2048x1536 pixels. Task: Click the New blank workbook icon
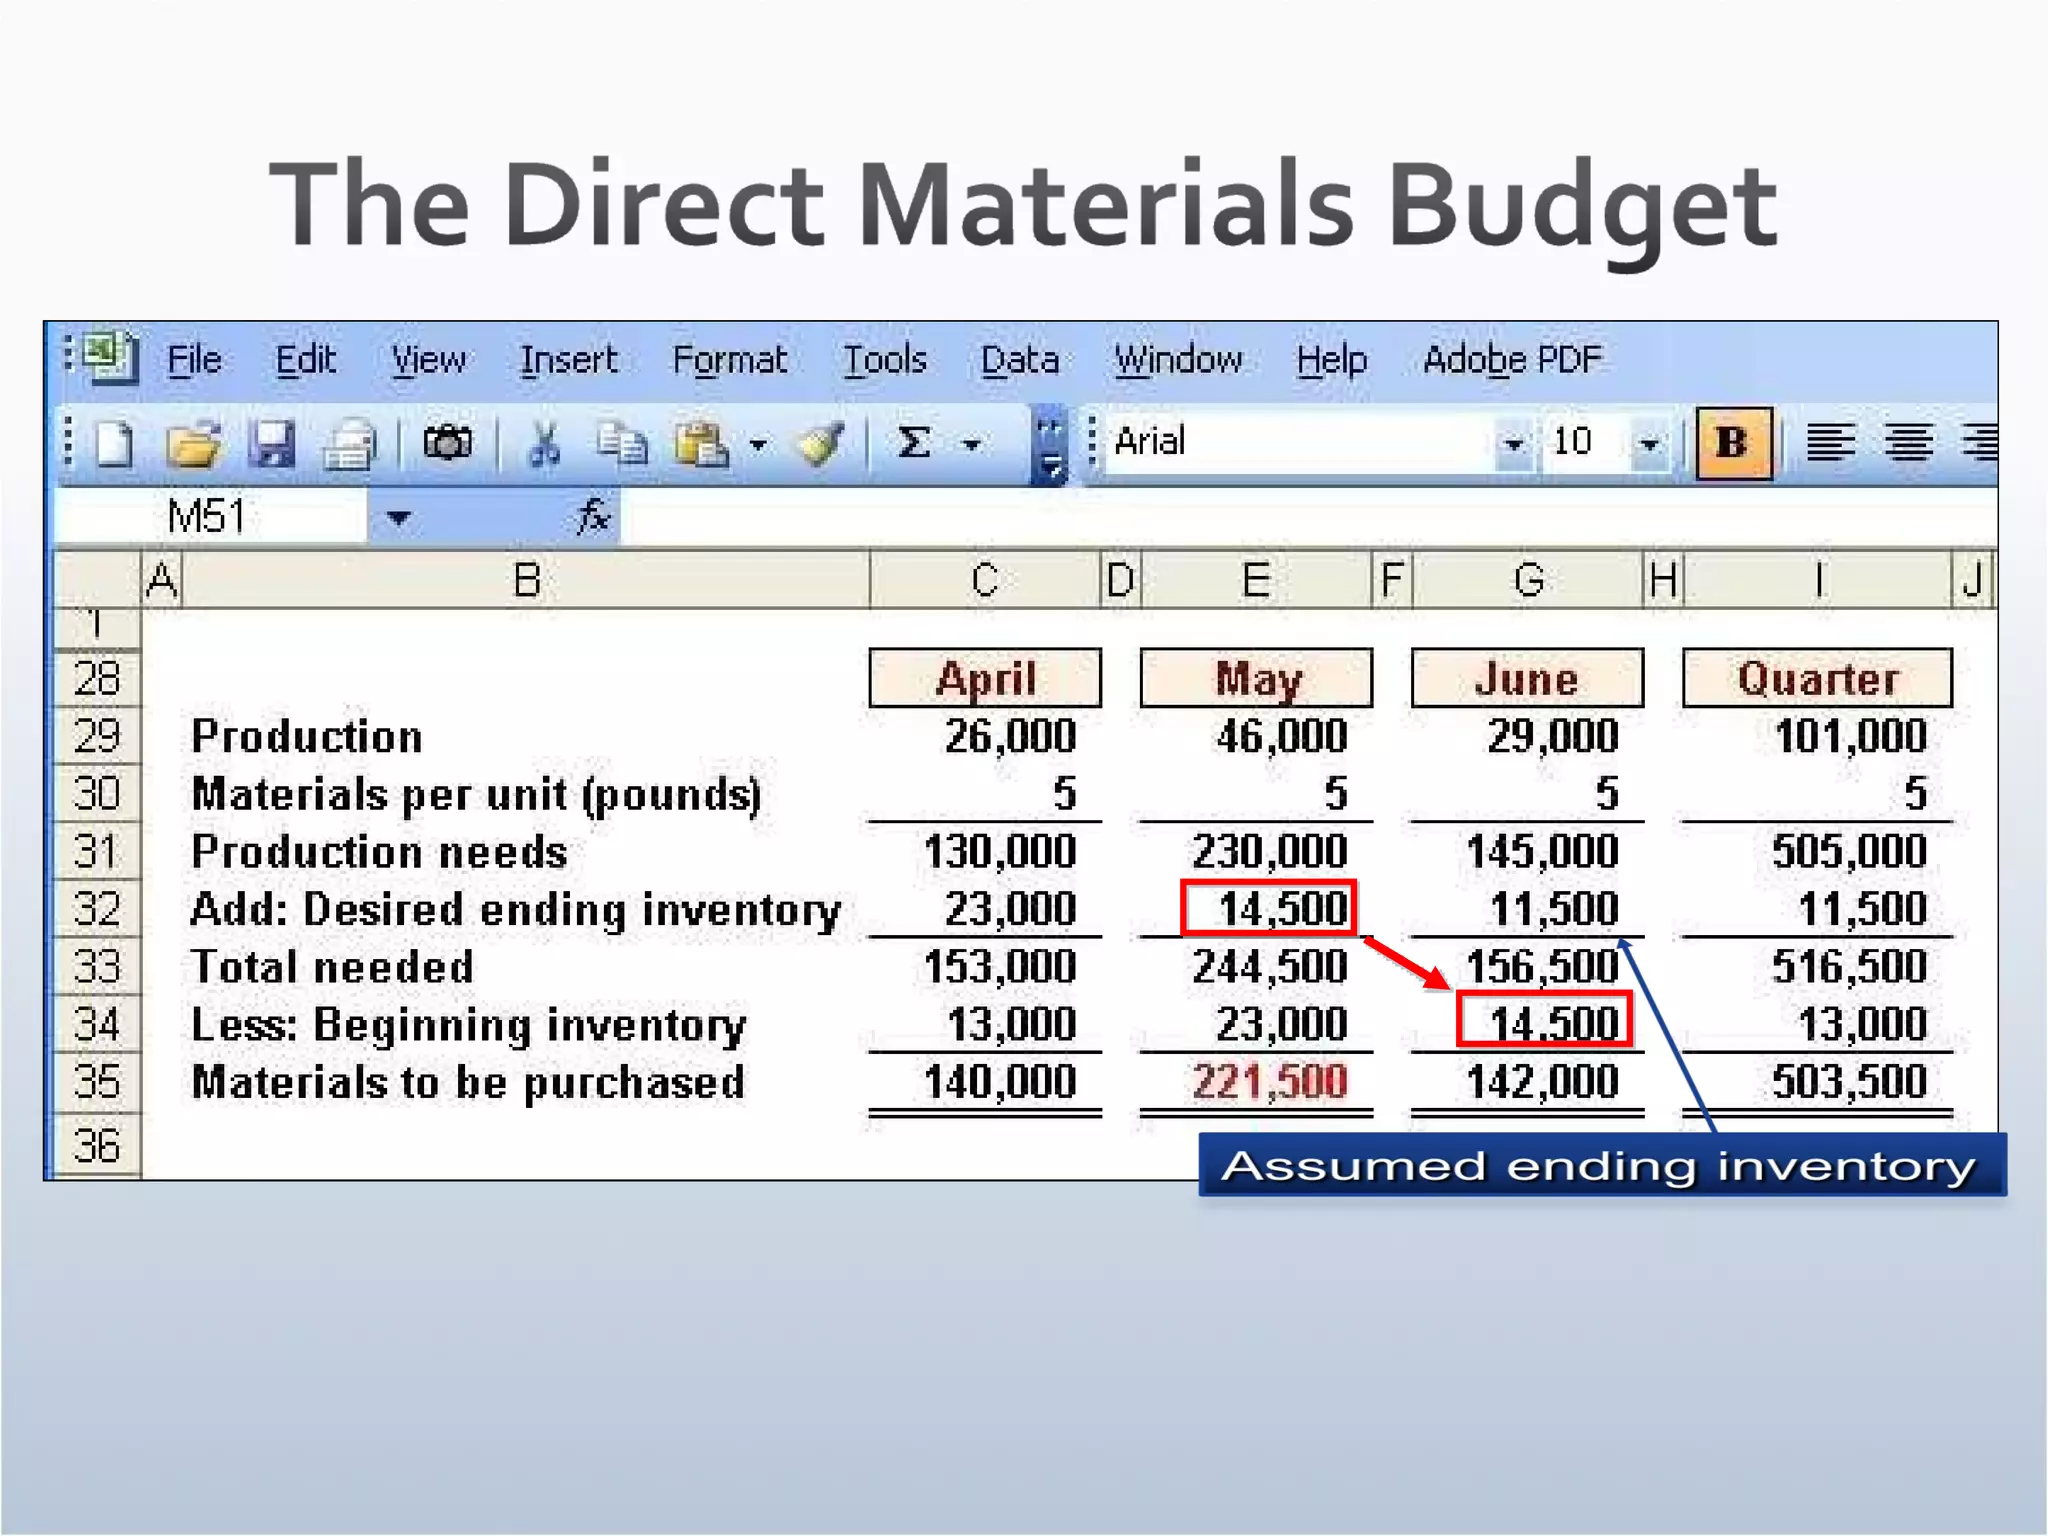pyautogui.click(x=114, y=444)
